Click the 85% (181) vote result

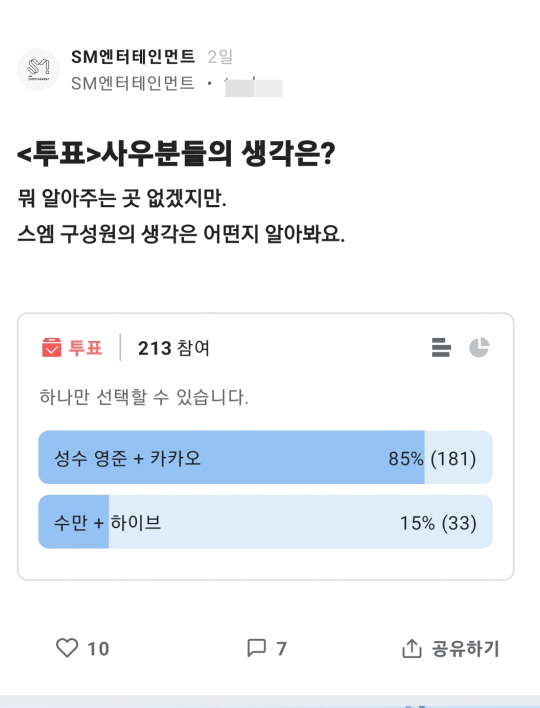click(432, 458)
